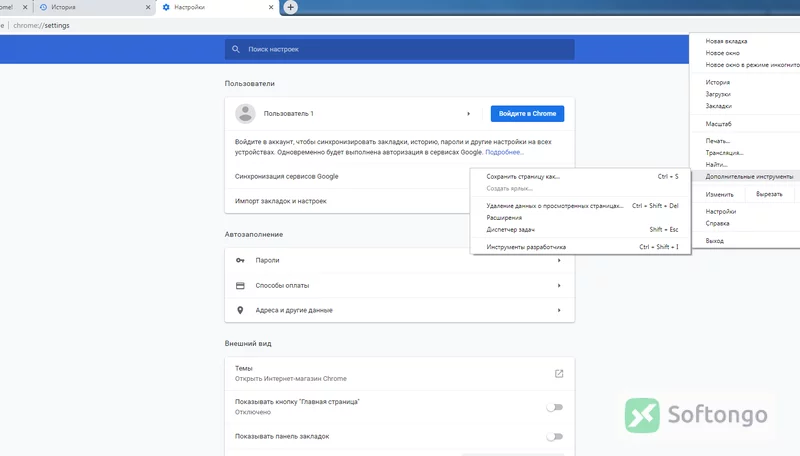Image resolution: width=800 pixels, height=456 pixels.
Task: Expand the Пароли row arrow
Action: [559, 260]
